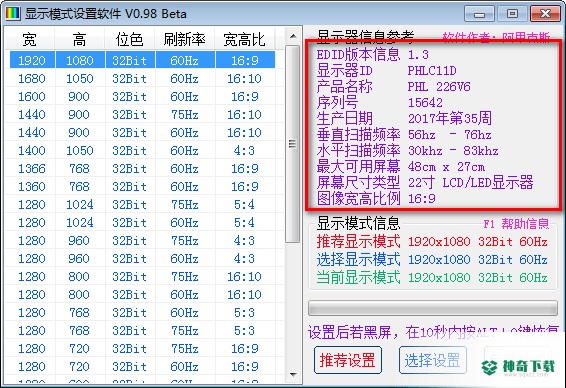Sort list by 高 column header
Screen dimensions: 566x388
click(x=80, y=40)
